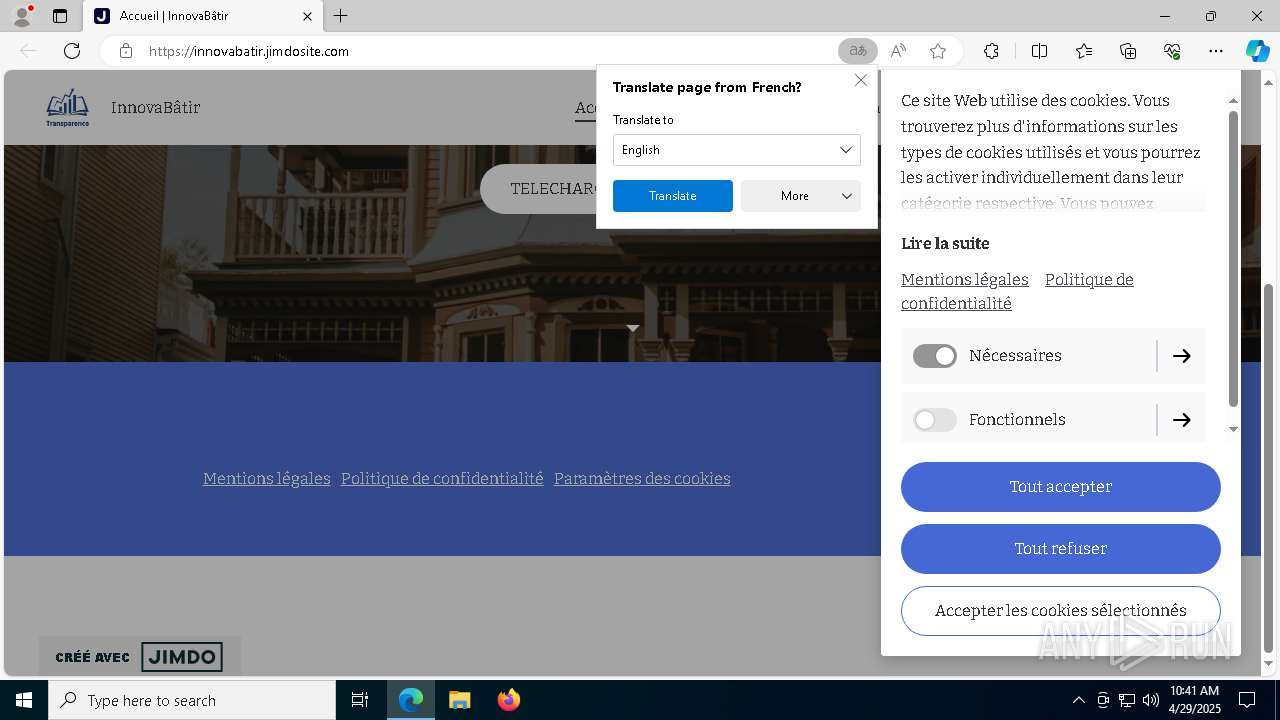Expand Lire la suite in cookie banner
This screenshot has height=720, width=1280.
[x=945, y=243]
